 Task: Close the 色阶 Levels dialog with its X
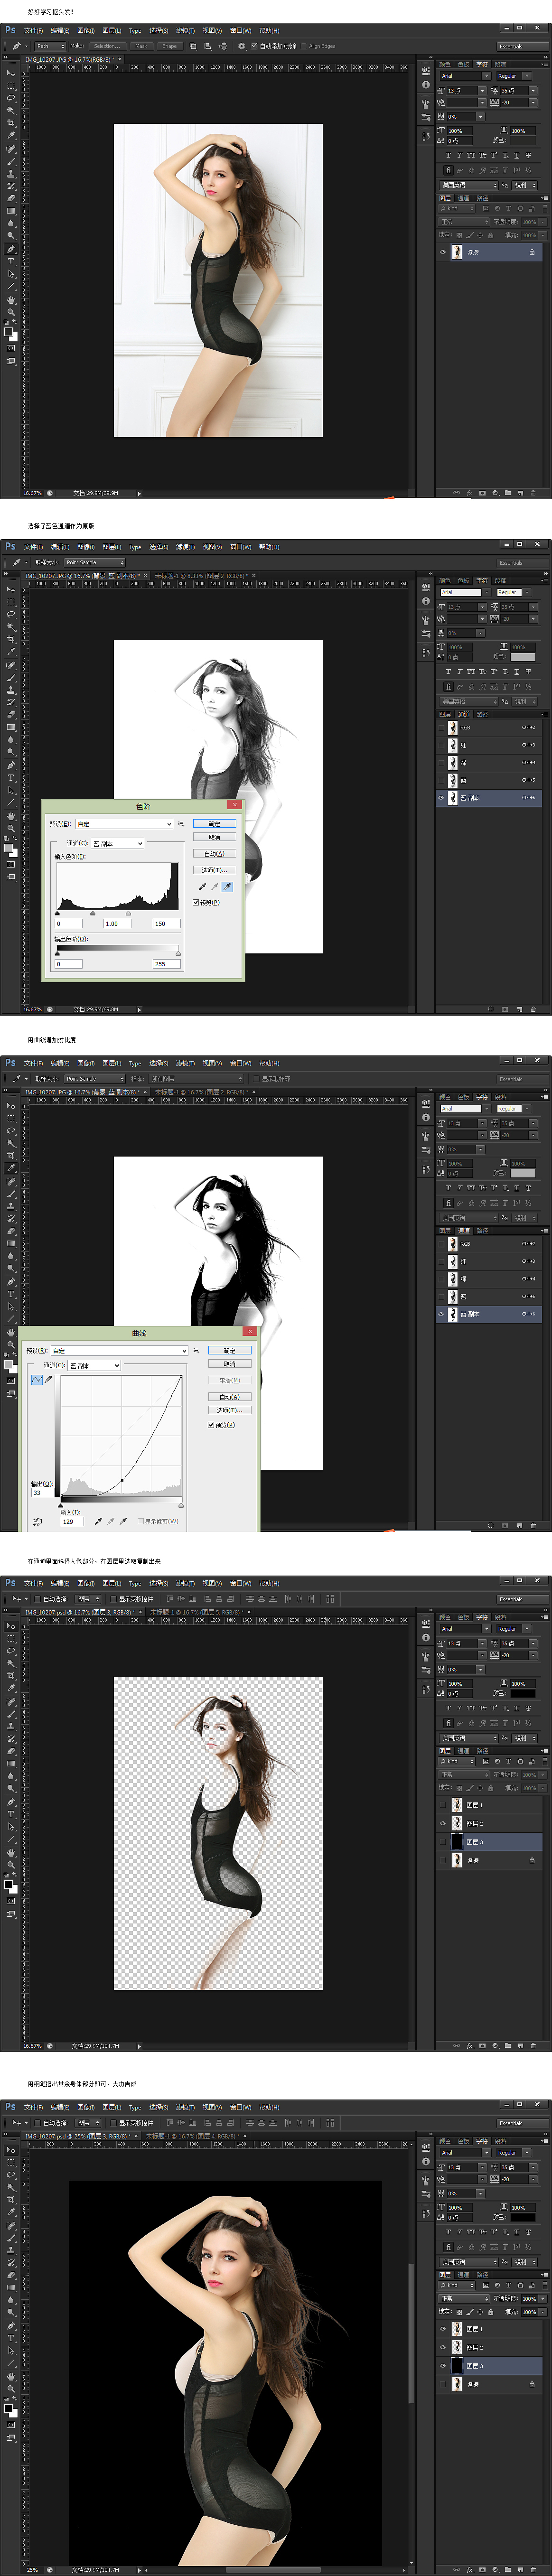235,804
